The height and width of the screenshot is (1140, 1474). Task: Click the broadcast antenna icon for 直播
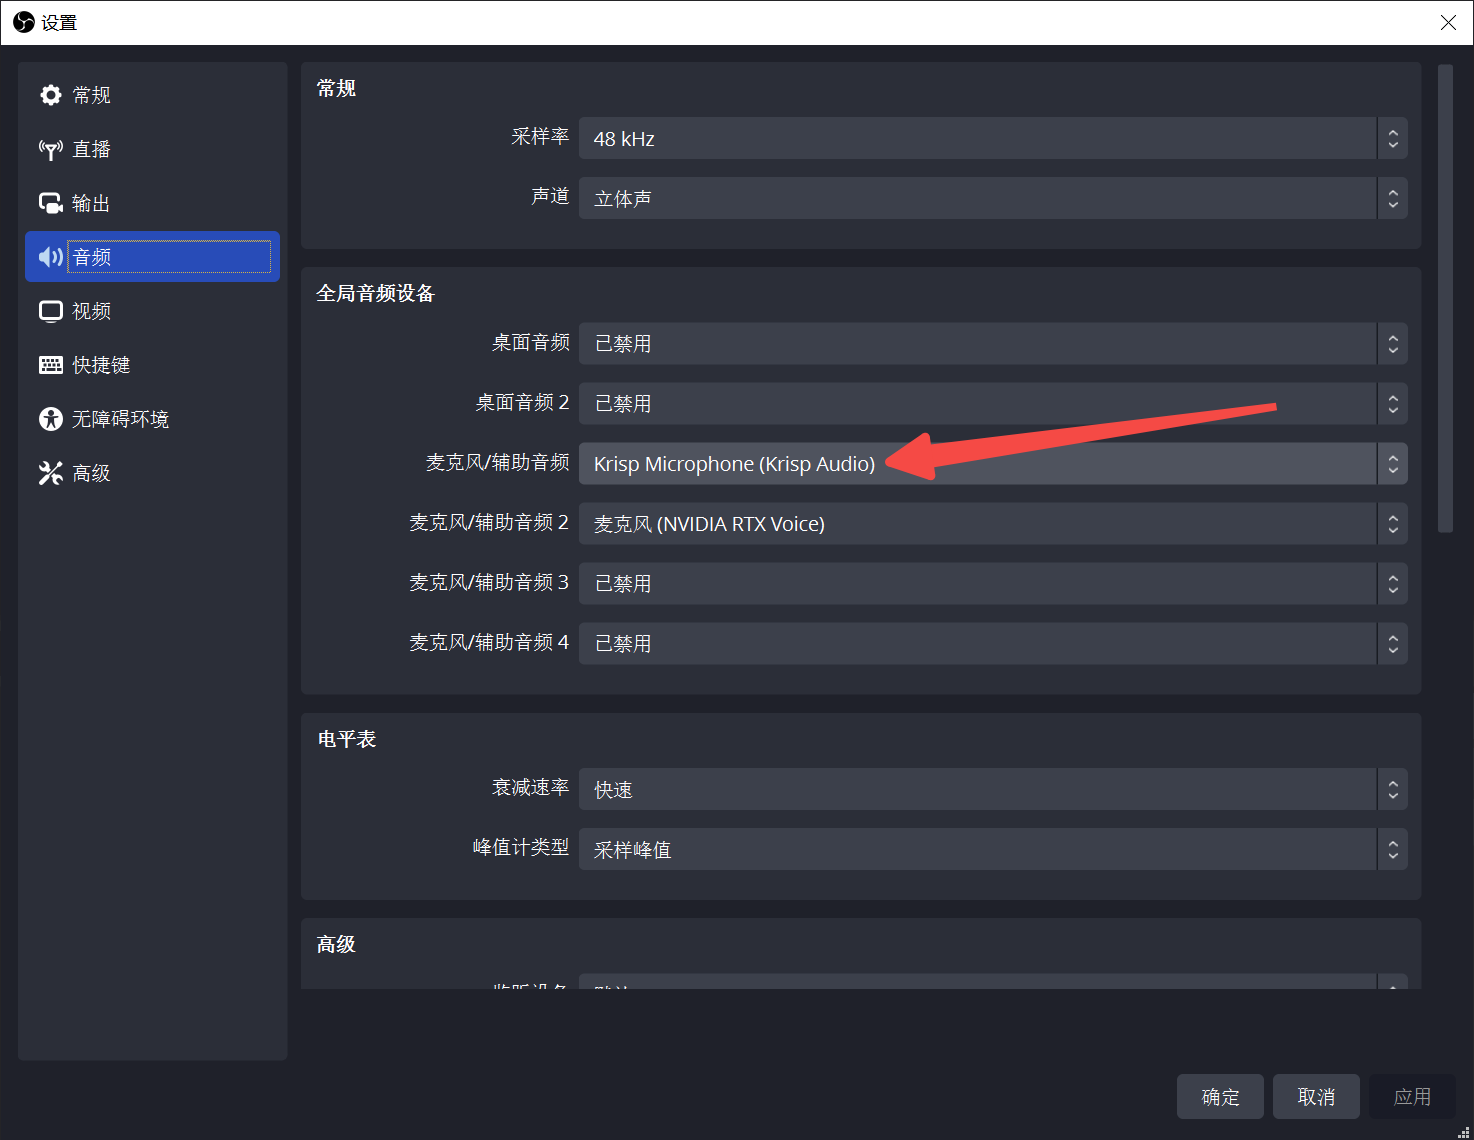(50, 149)
